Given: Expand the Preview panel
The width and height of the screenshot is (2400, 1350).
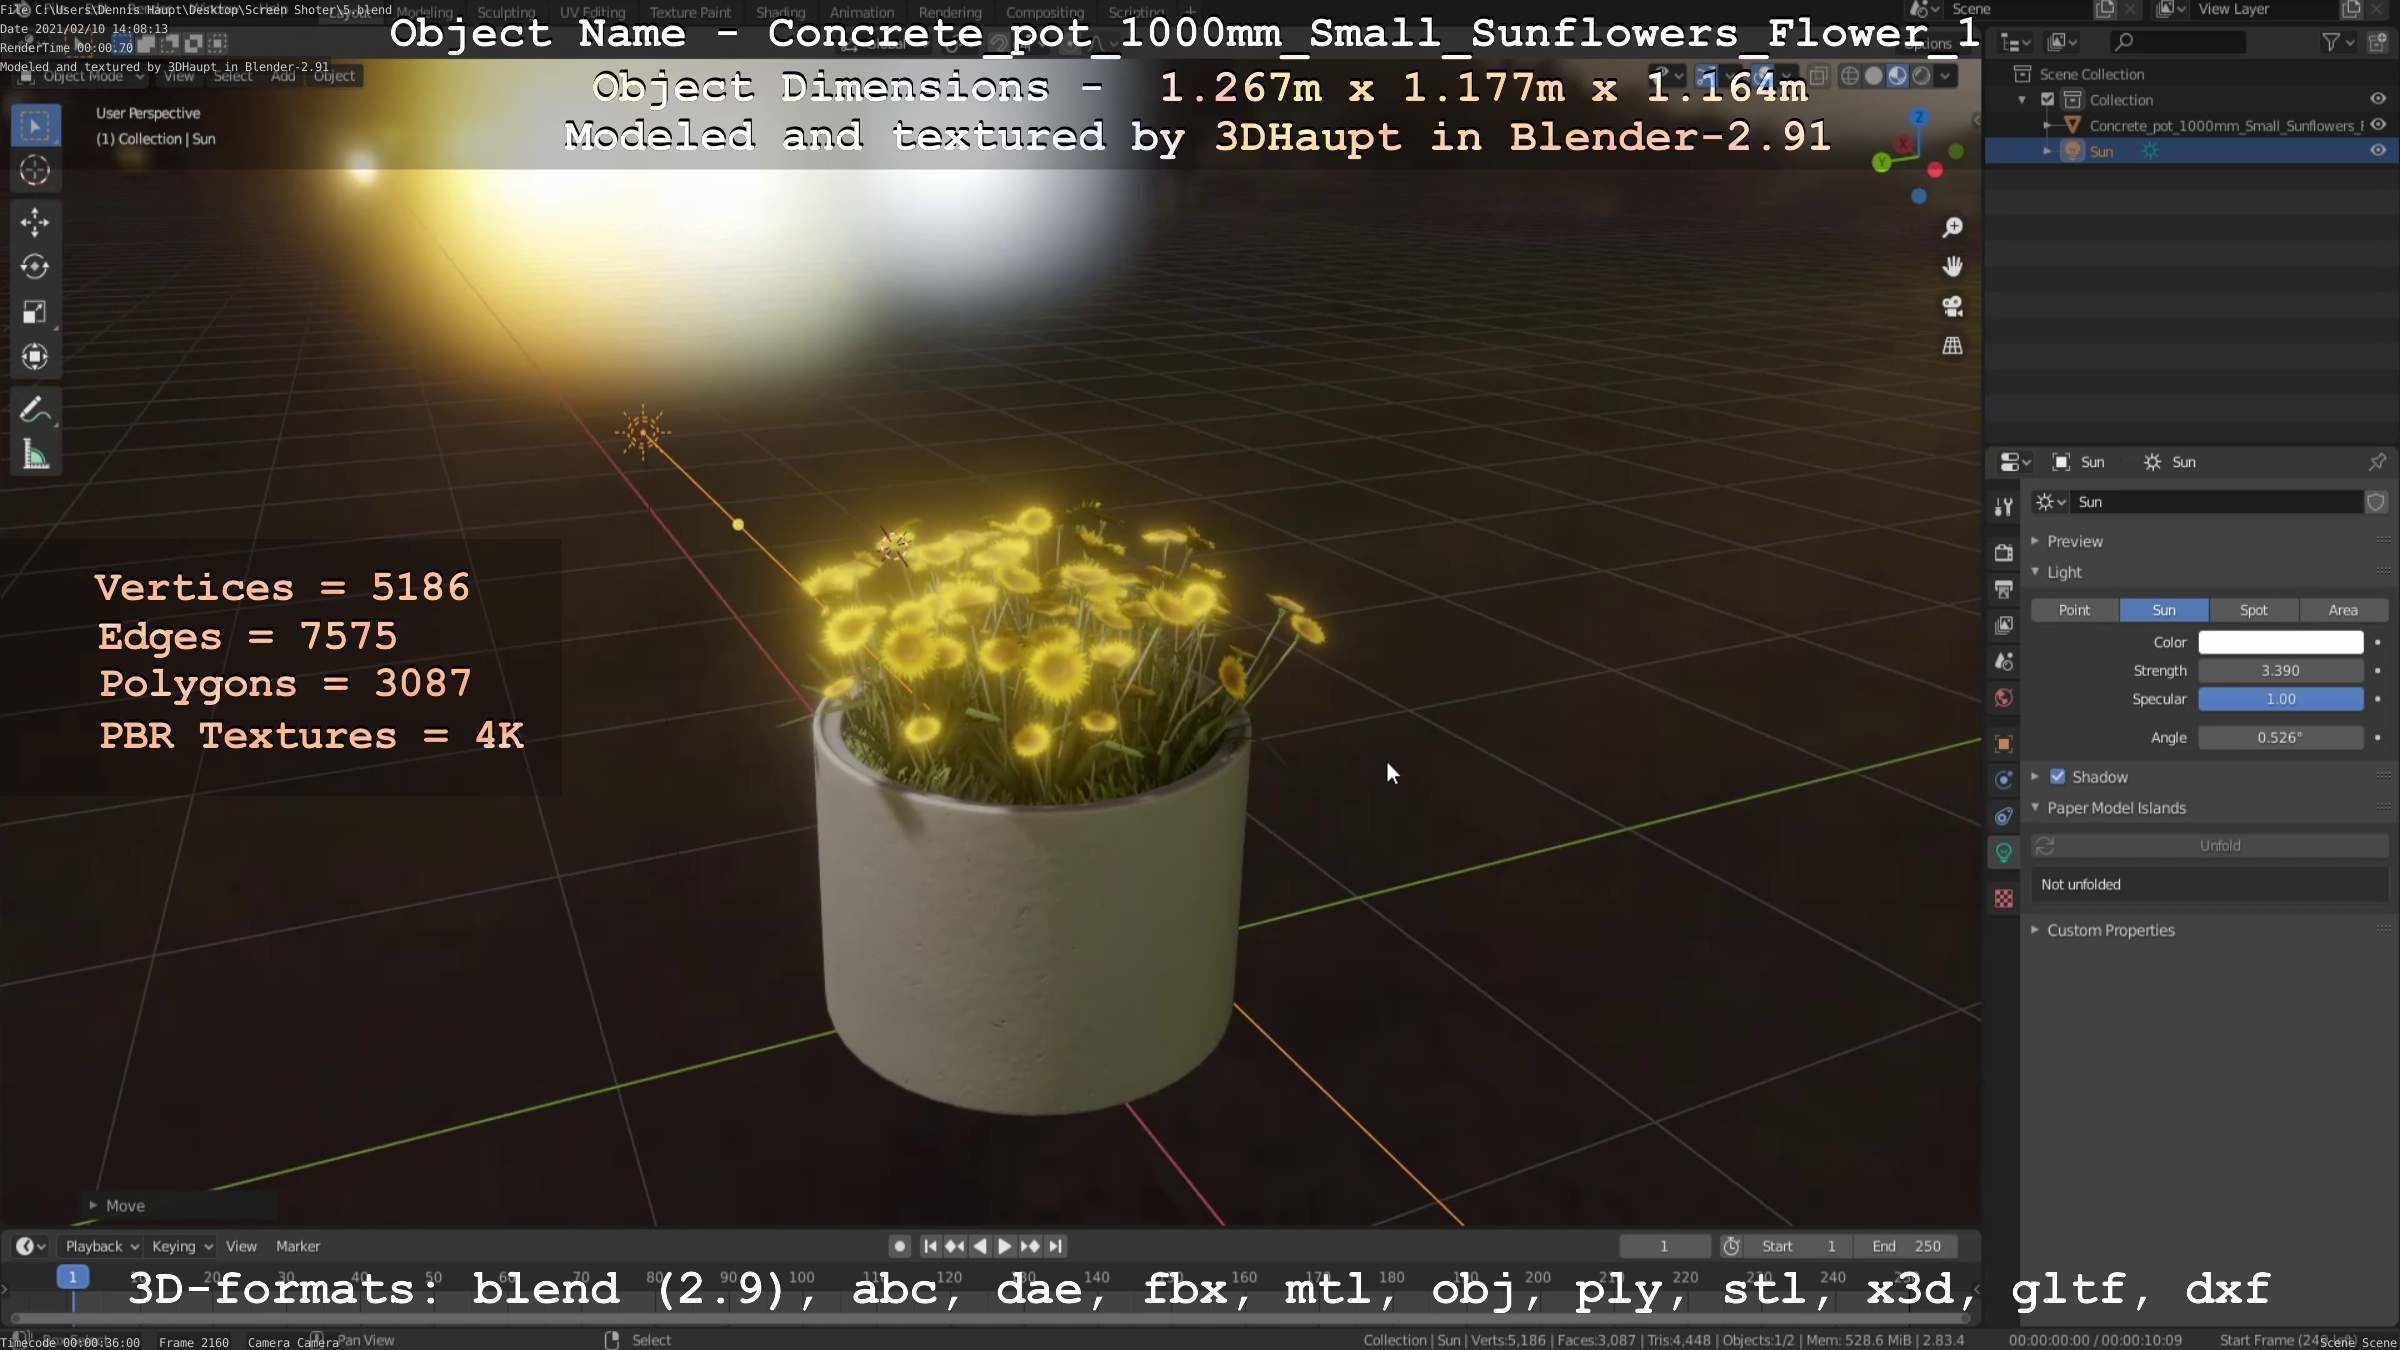Looking at the screenshot, I should (x=2075, y=541).
